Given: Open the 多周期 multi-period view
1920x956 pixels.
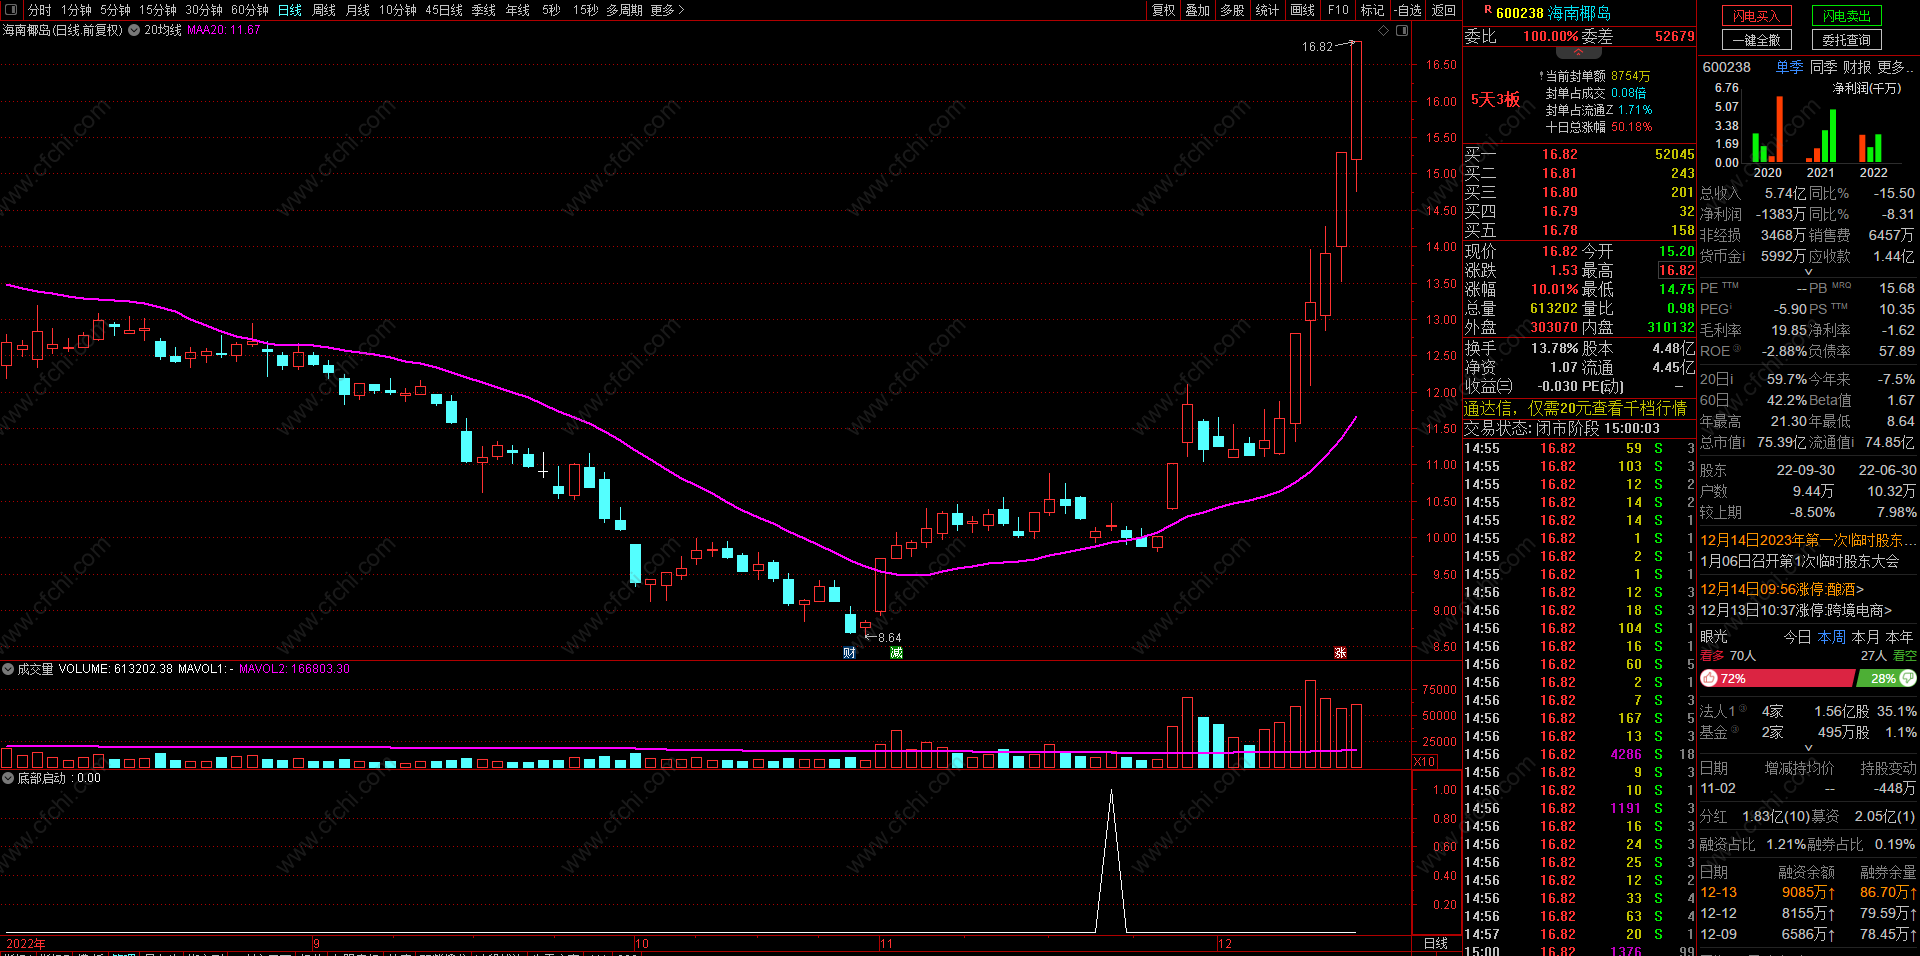Looking at the screenshot, I should point(624,10).
